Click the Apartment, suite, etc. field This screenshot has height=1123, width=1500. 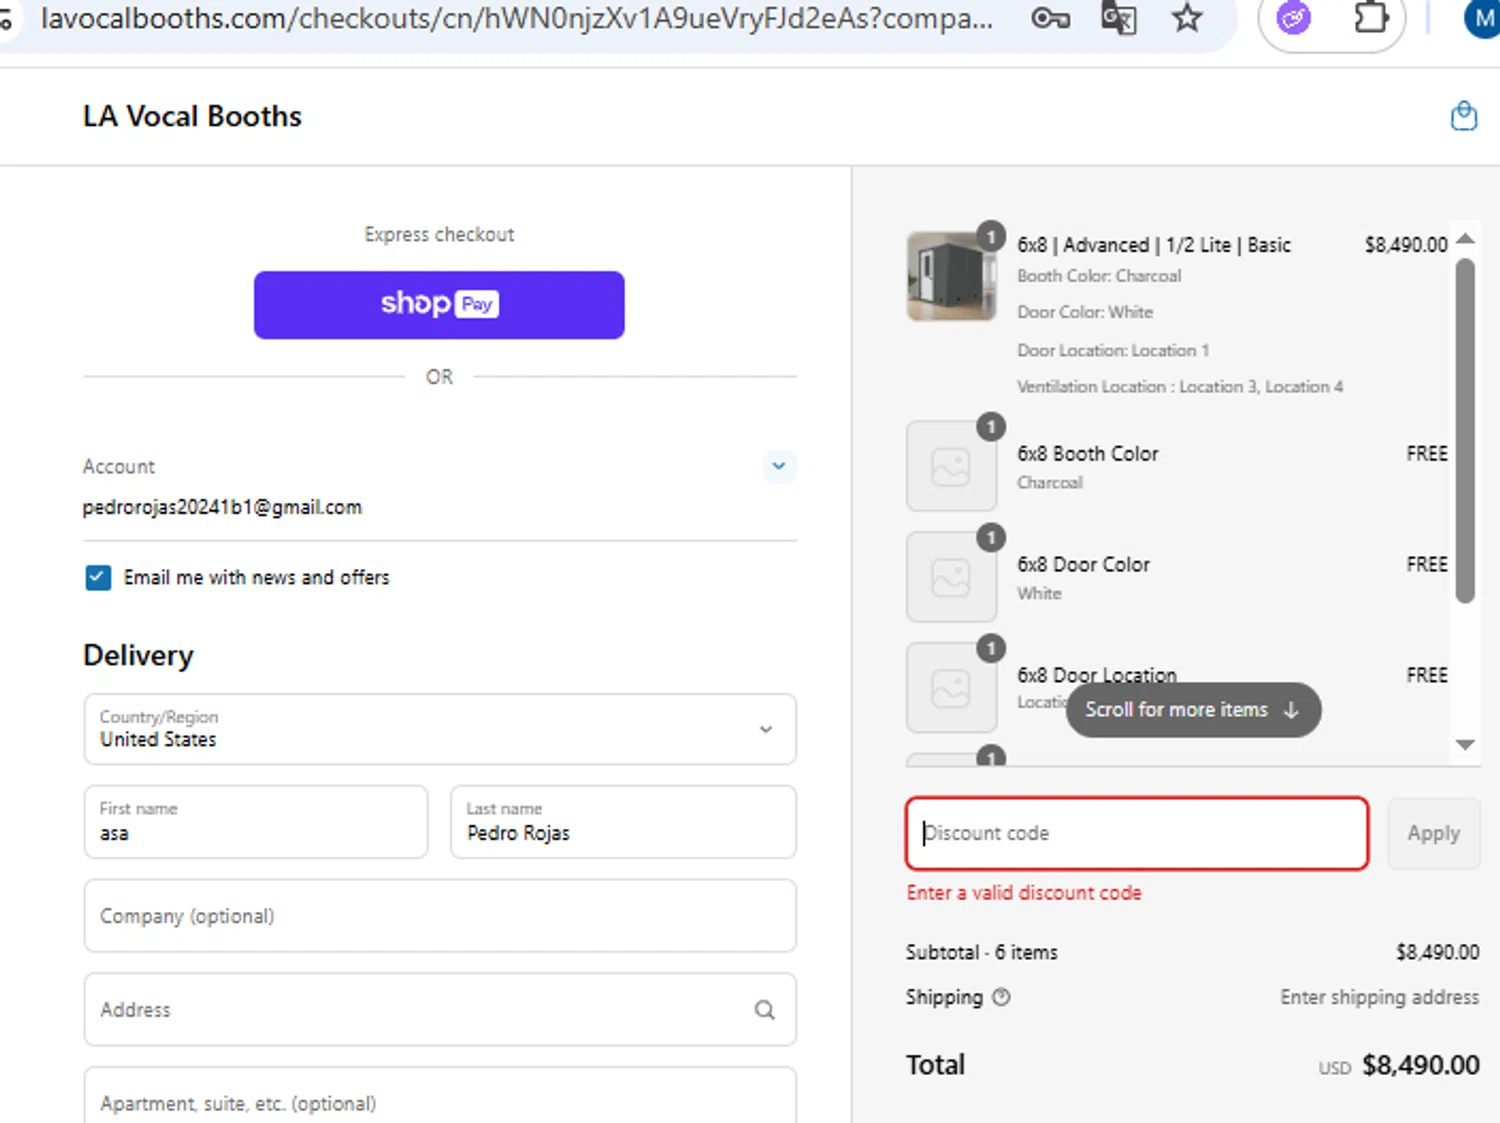(440, 1096)
